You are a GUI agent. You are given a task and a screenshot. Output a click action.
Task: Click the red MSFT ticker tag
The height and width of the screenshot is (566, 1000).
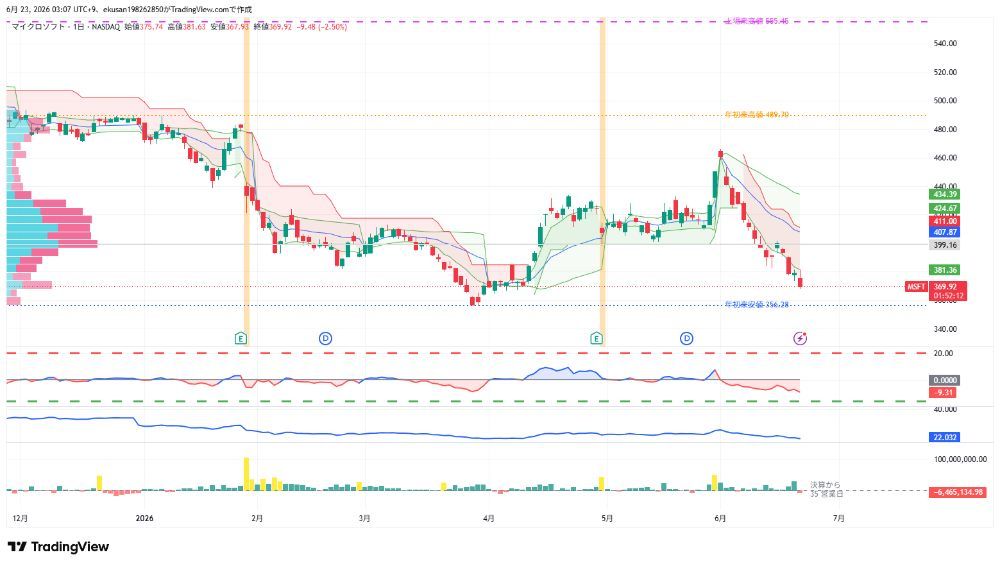[x=916, y=287]
